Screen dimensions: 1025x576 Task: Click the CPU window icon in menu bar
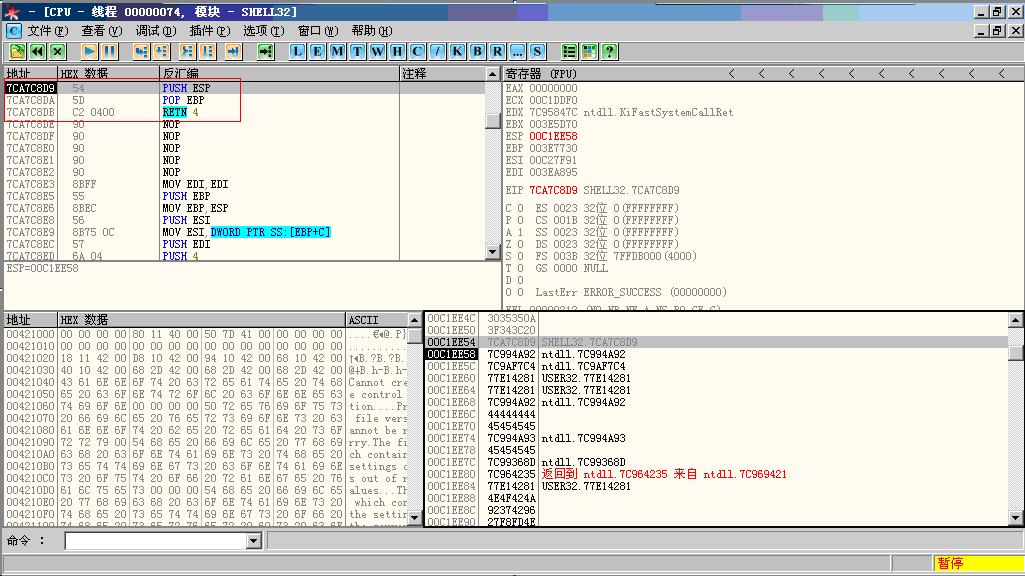pos(13,31)
